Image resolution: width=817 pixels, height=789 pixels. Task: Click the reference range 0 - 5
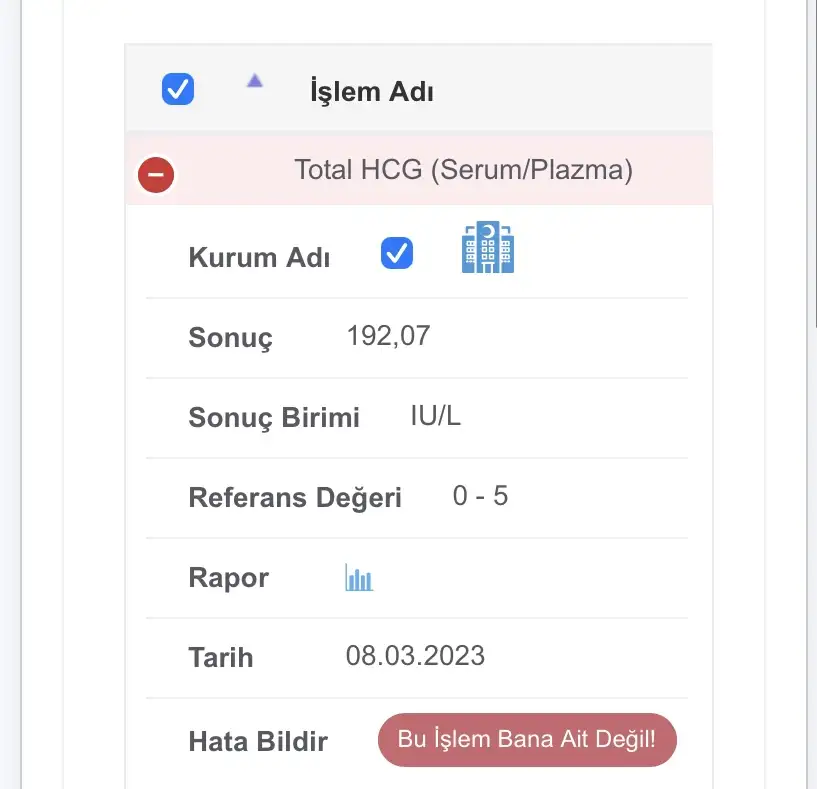click(x=480, y=495)
